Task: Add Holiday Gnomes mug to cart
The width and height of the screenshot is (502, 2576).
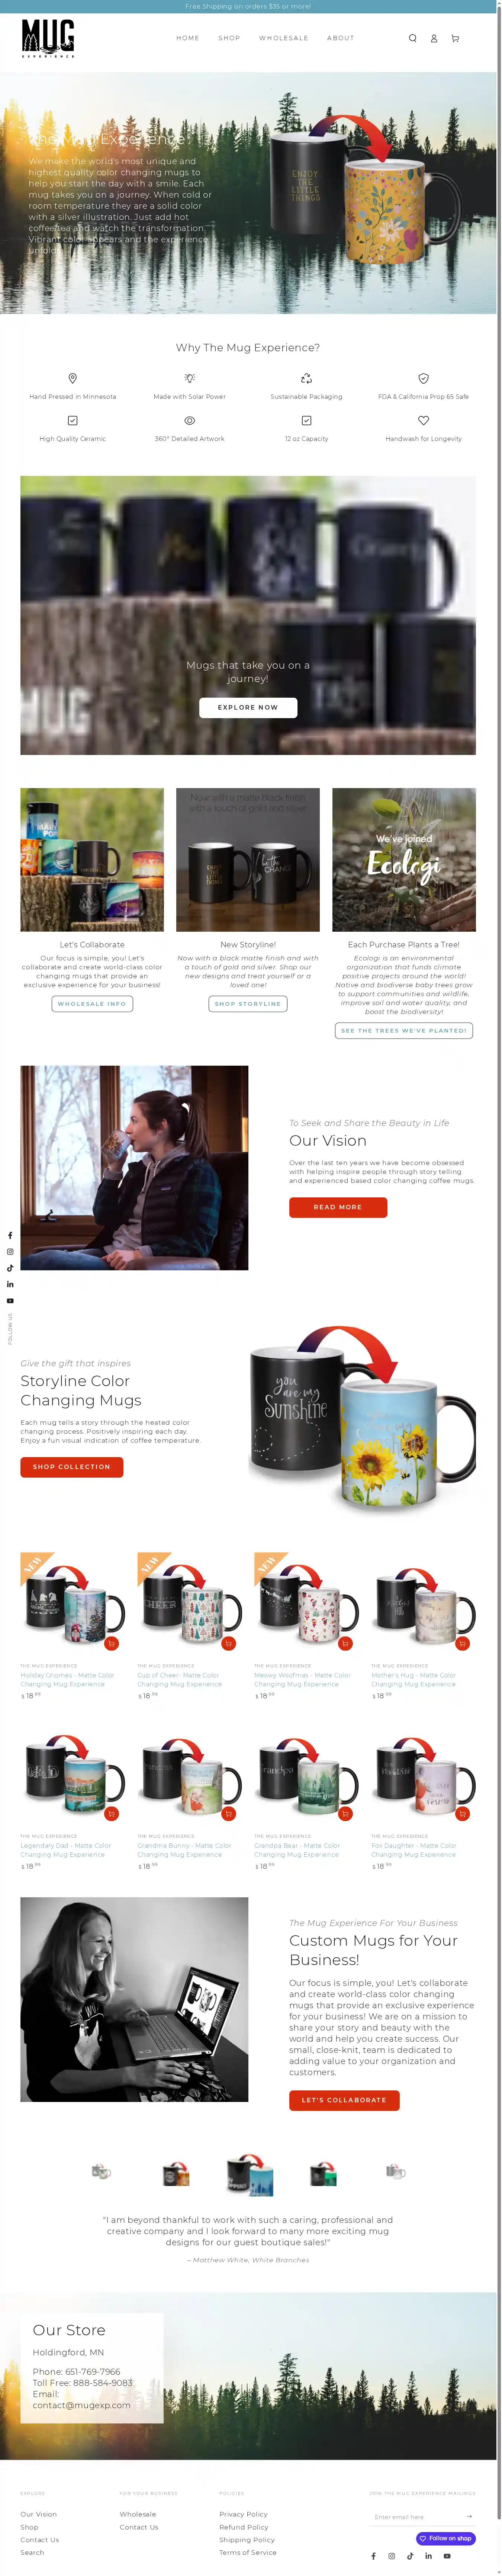Action: (111, 1643)
